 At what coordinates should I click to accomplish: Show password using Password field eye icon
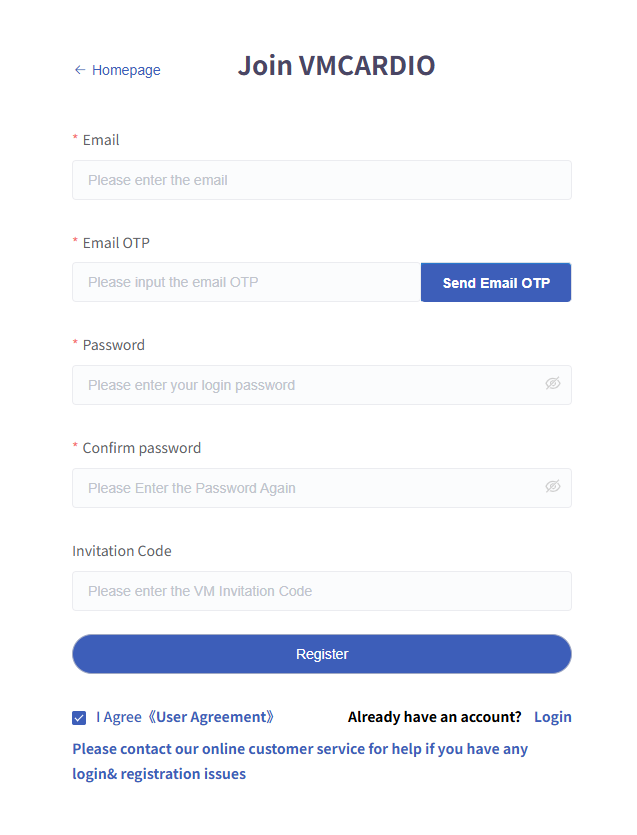click(553, 383)
